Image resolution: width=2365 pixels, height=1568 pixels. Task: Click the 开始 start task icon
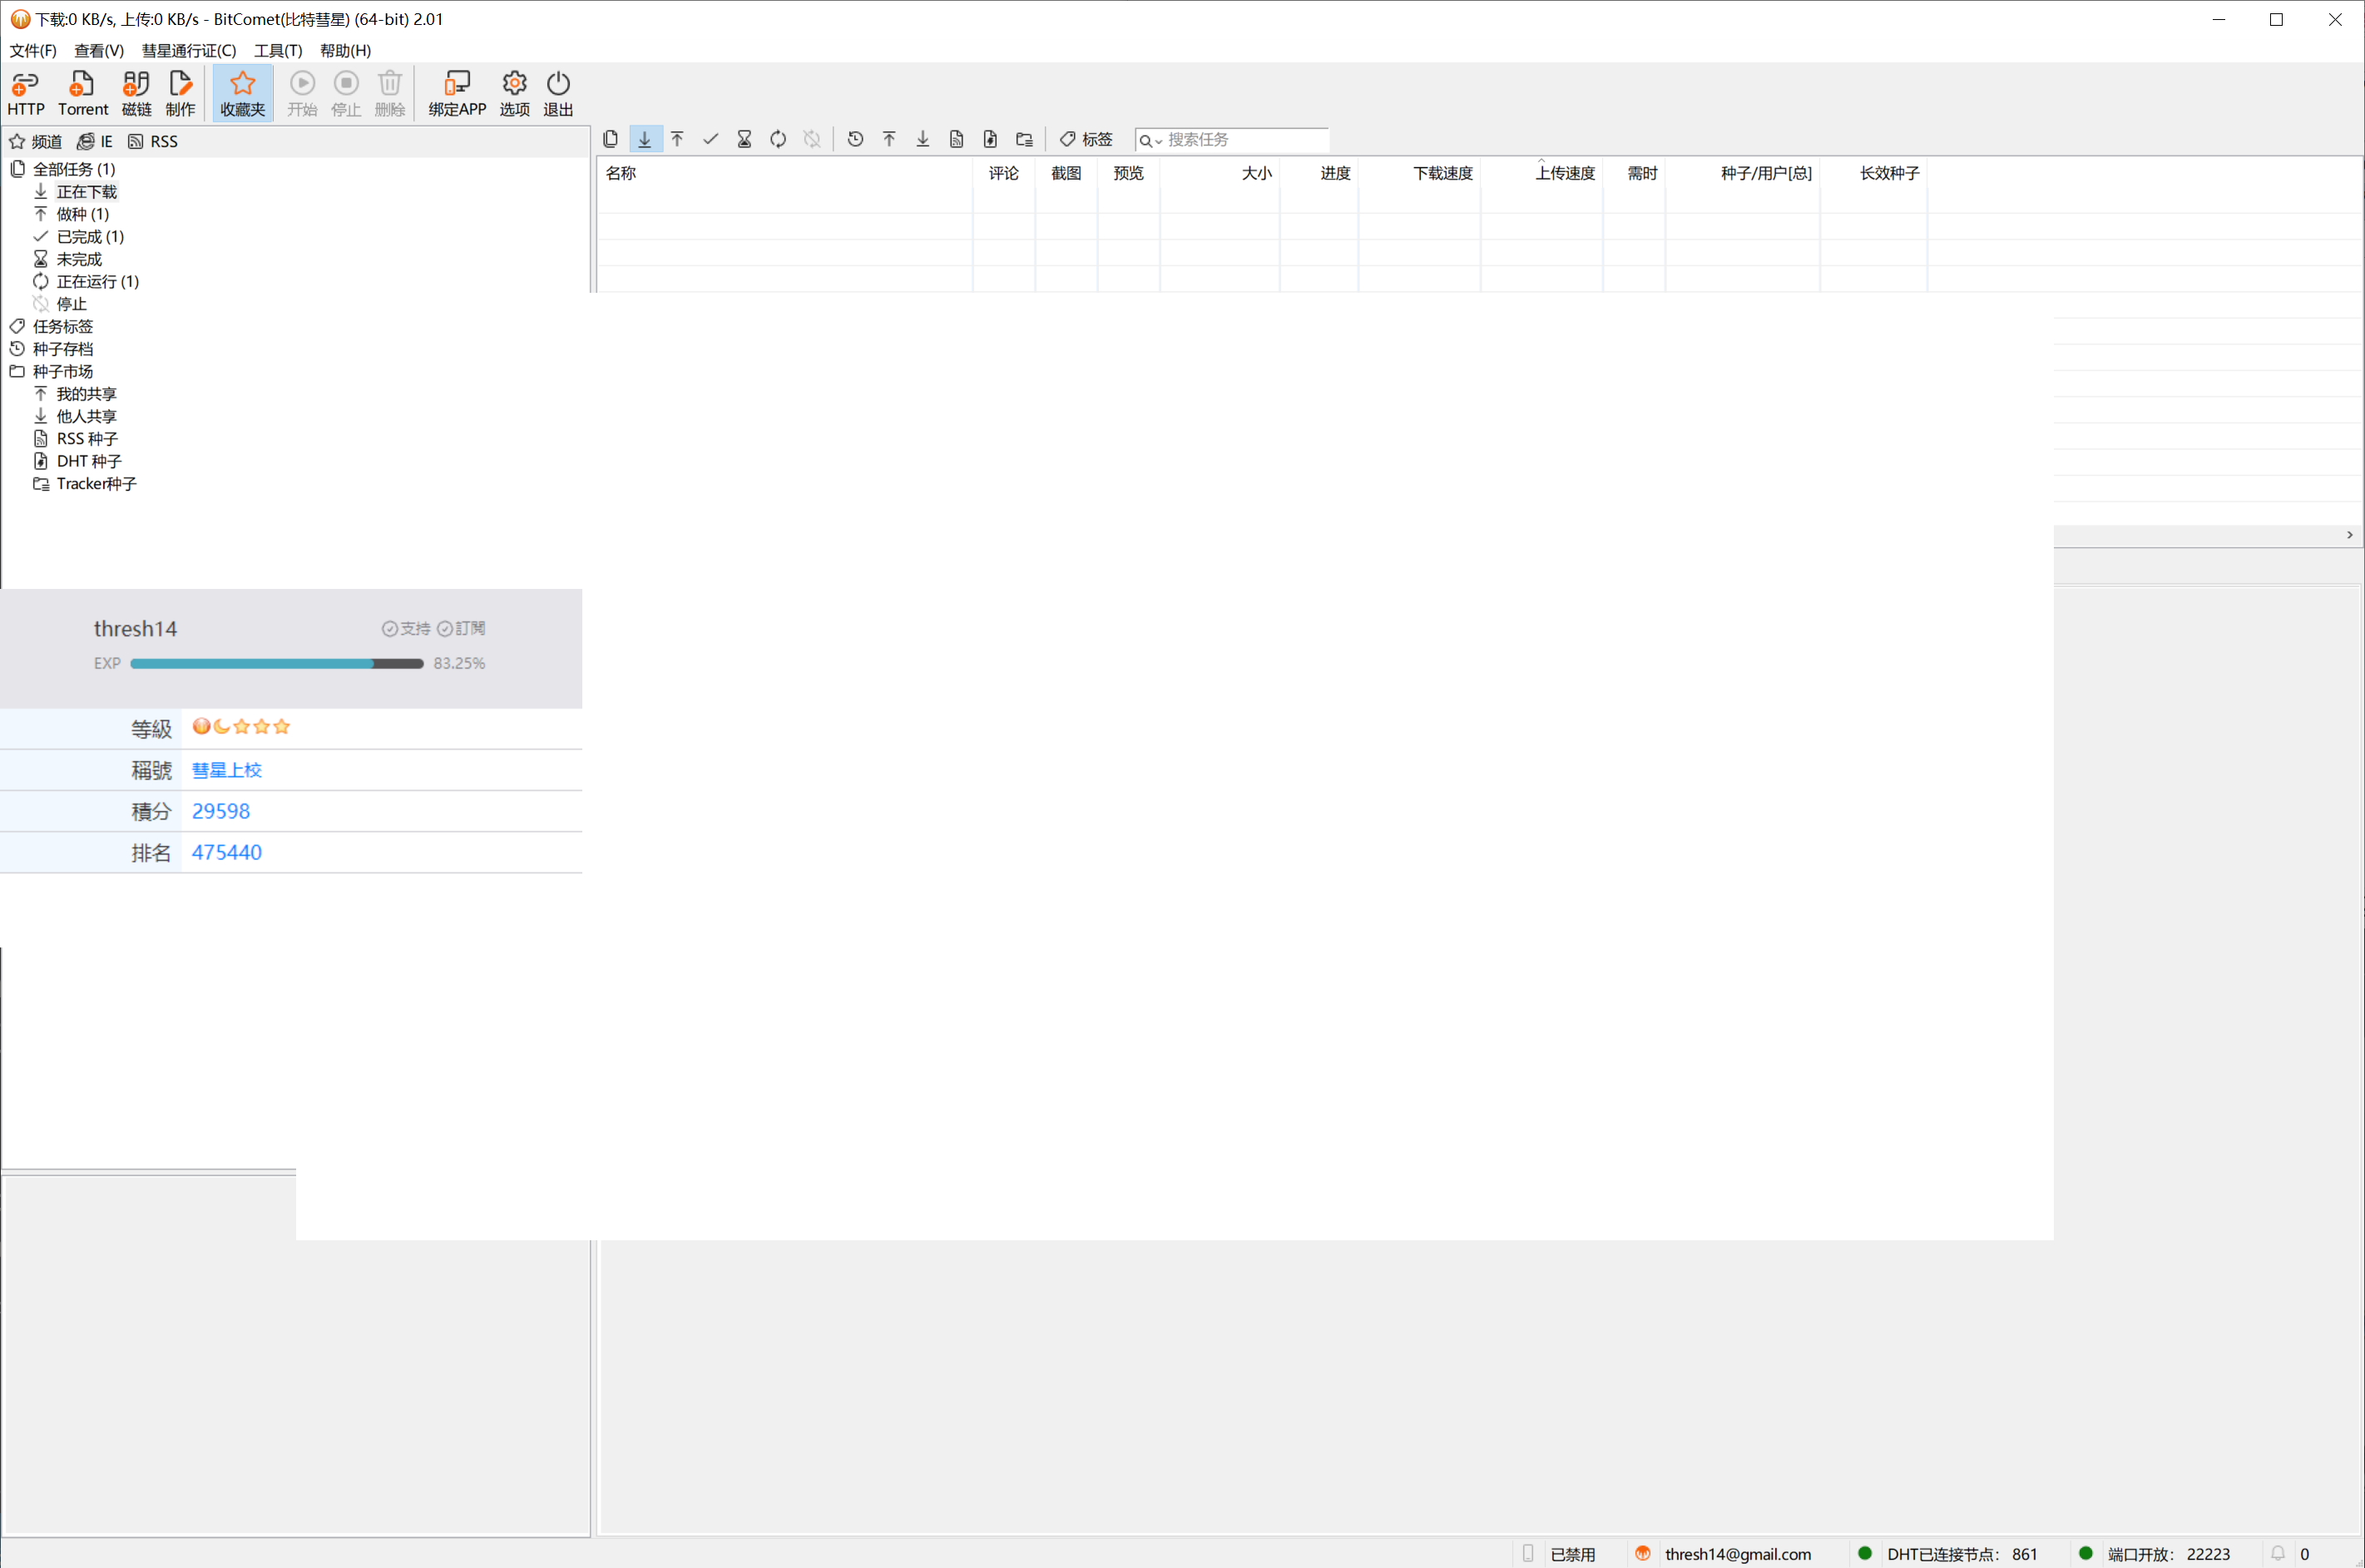pyautogui.click(x=302, y=94)
